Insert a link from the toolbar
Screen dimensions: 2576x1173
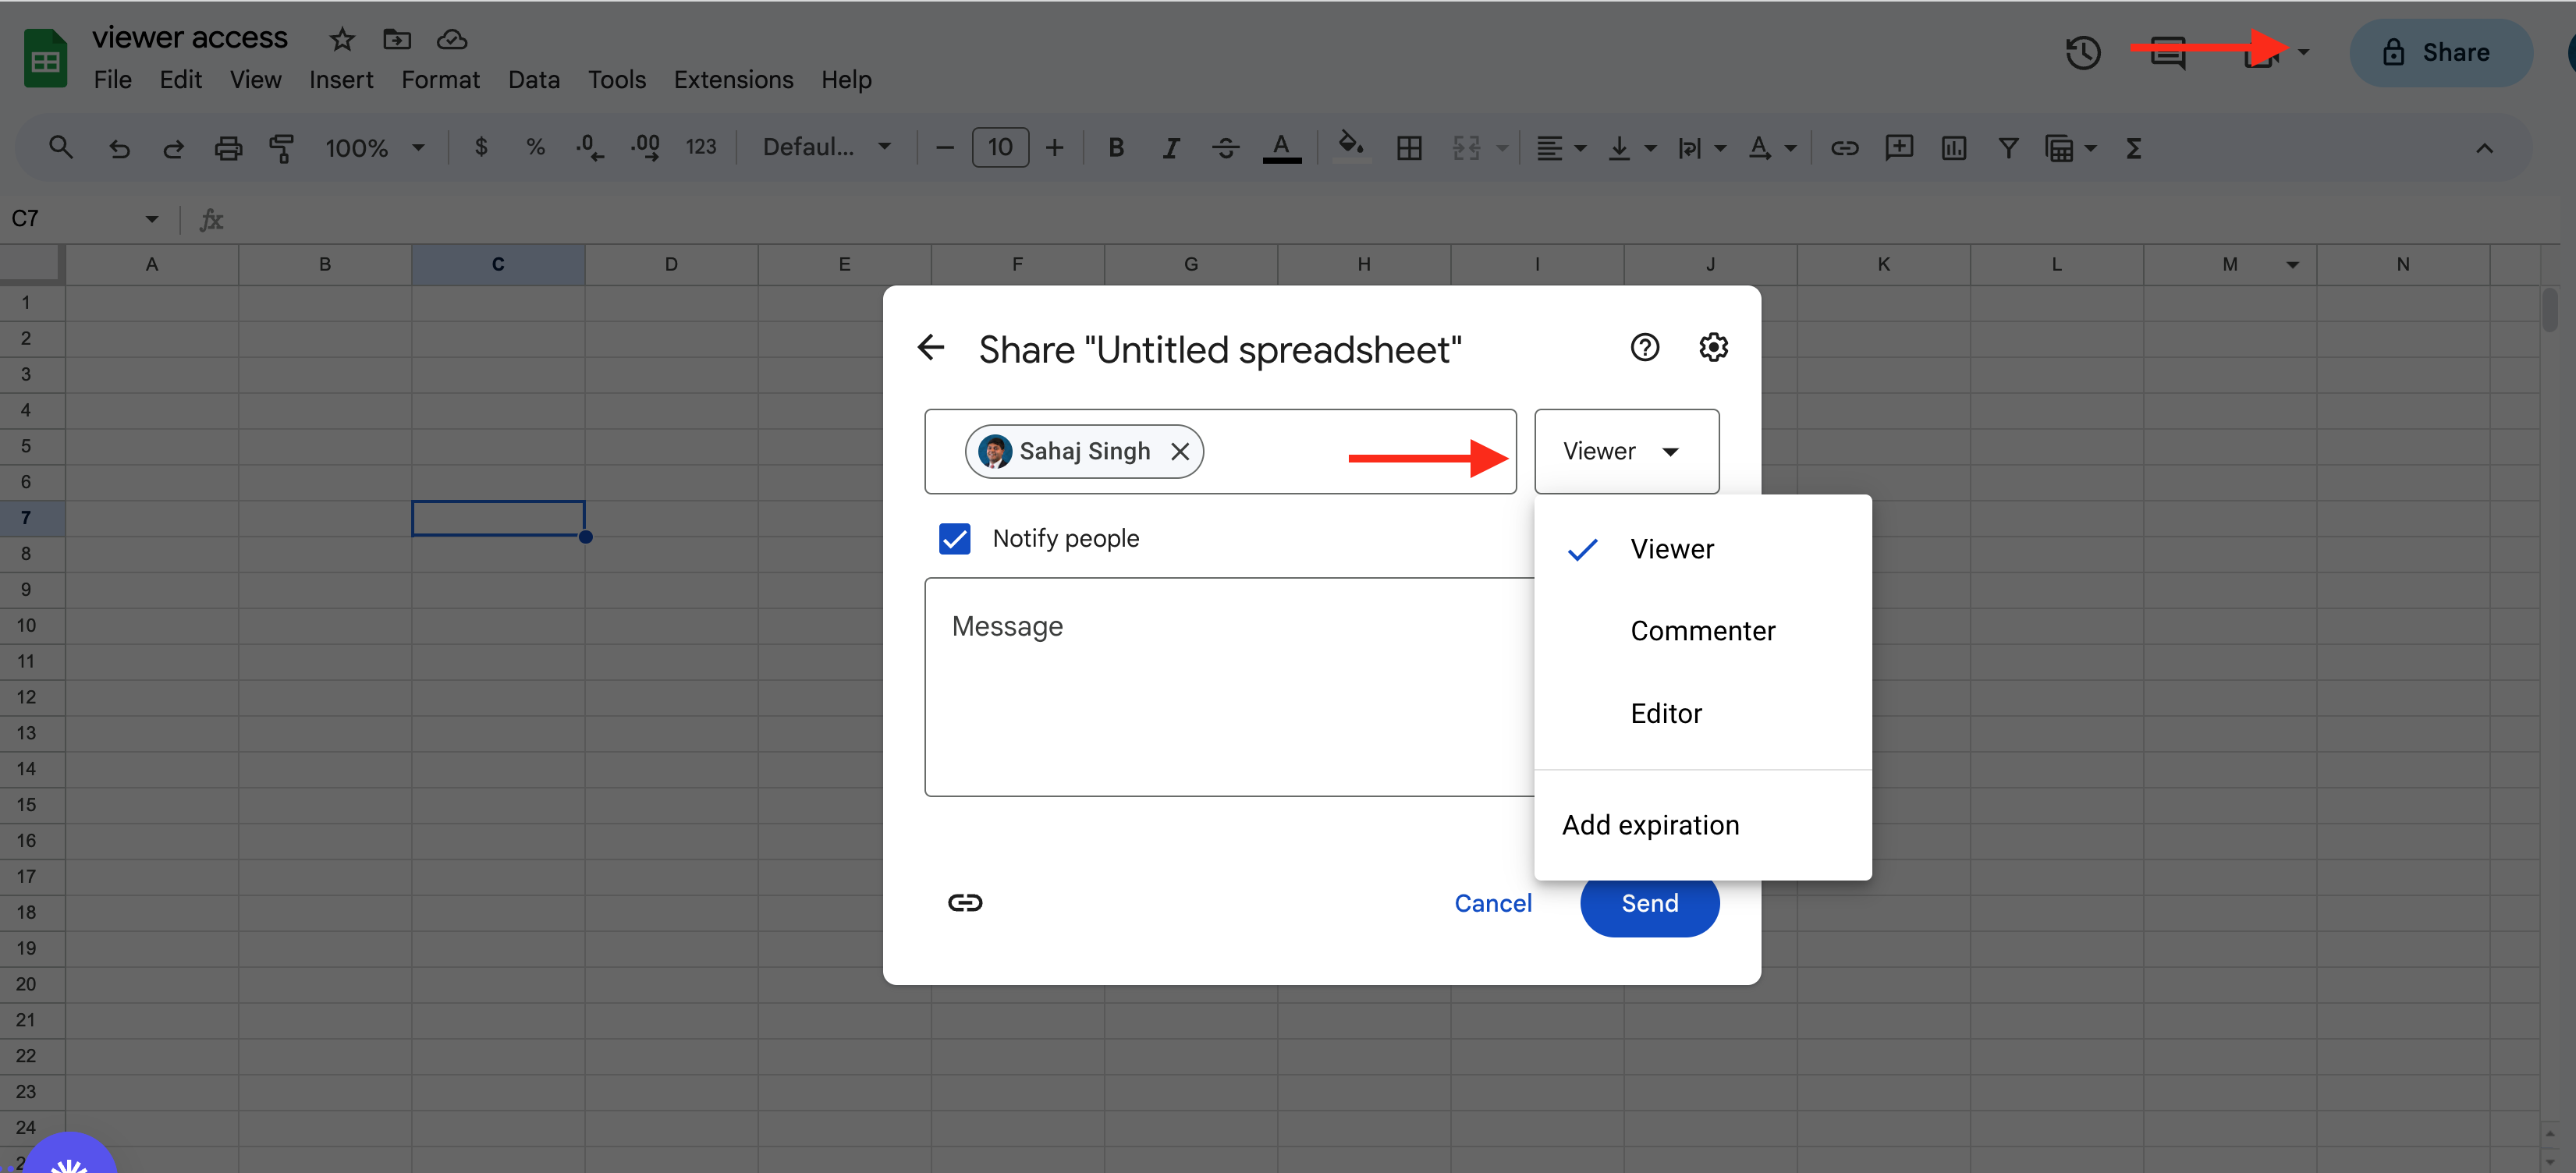coord(1844,148)
